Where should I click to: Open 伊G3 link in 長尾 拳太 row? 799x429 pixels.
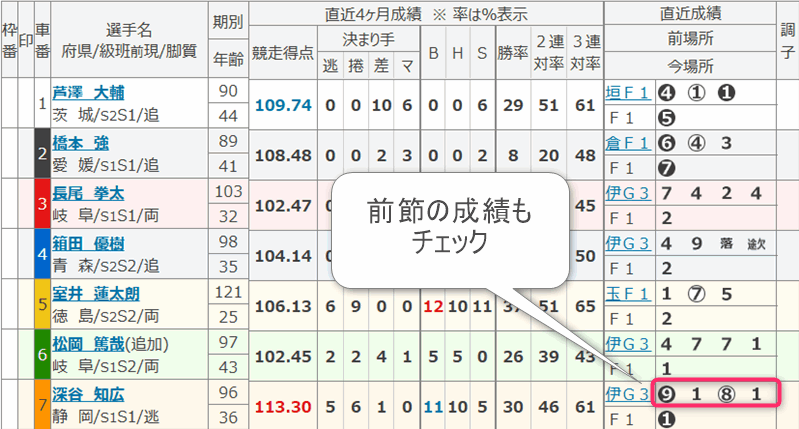[x=628, y=194]
